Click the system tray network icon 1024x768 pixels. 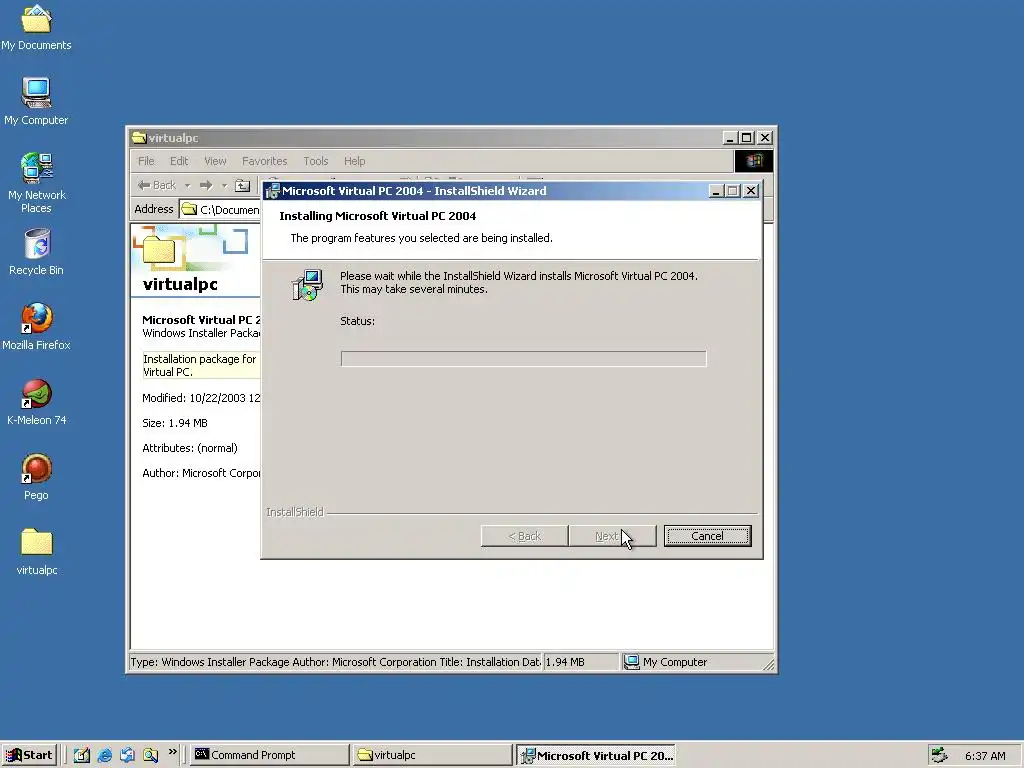940,755
